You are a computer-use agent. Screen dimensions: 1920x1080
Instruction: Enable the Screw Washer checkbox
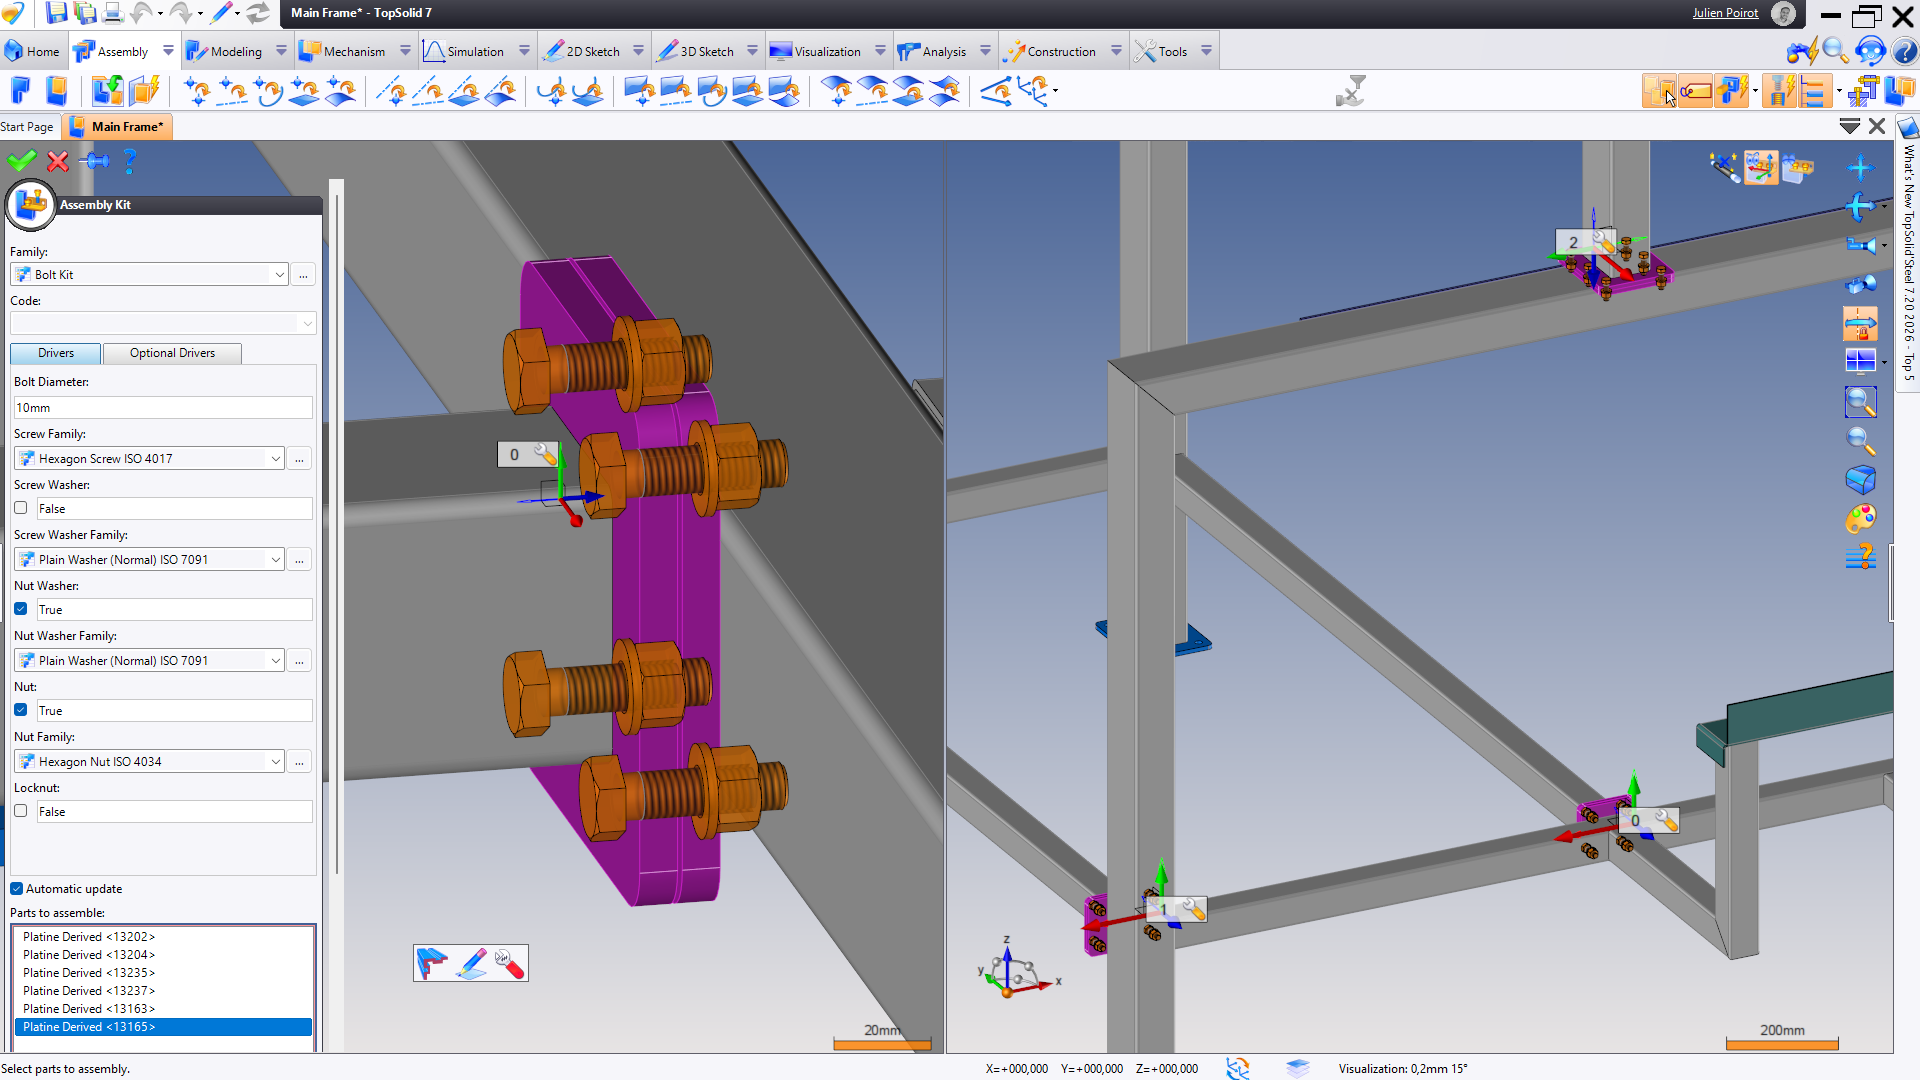click(x=21, y=508)
